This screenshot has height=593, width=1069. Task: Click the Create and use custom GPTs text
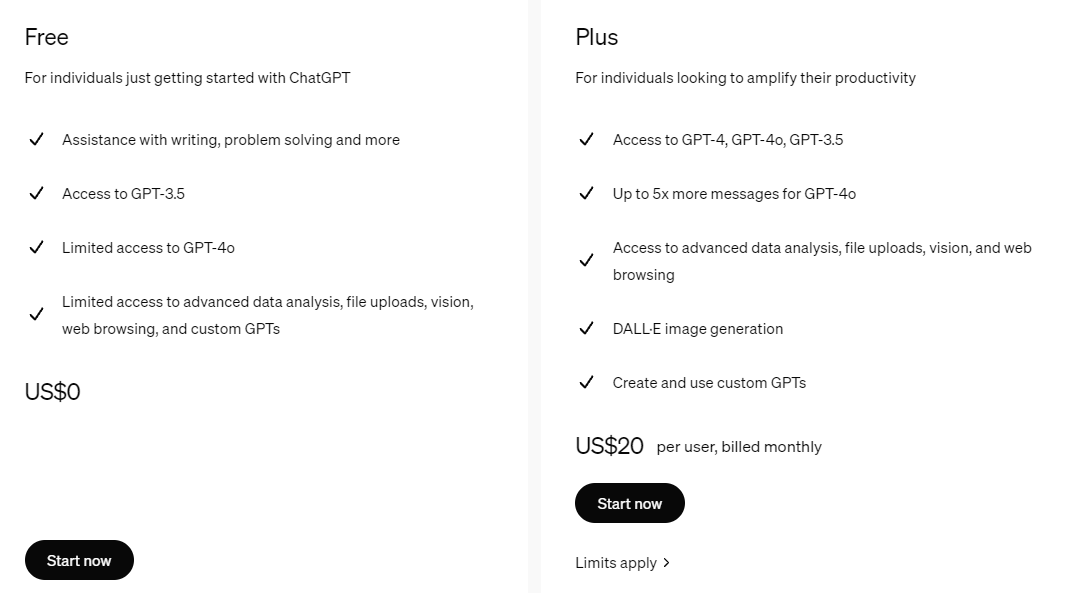[709, 383]
